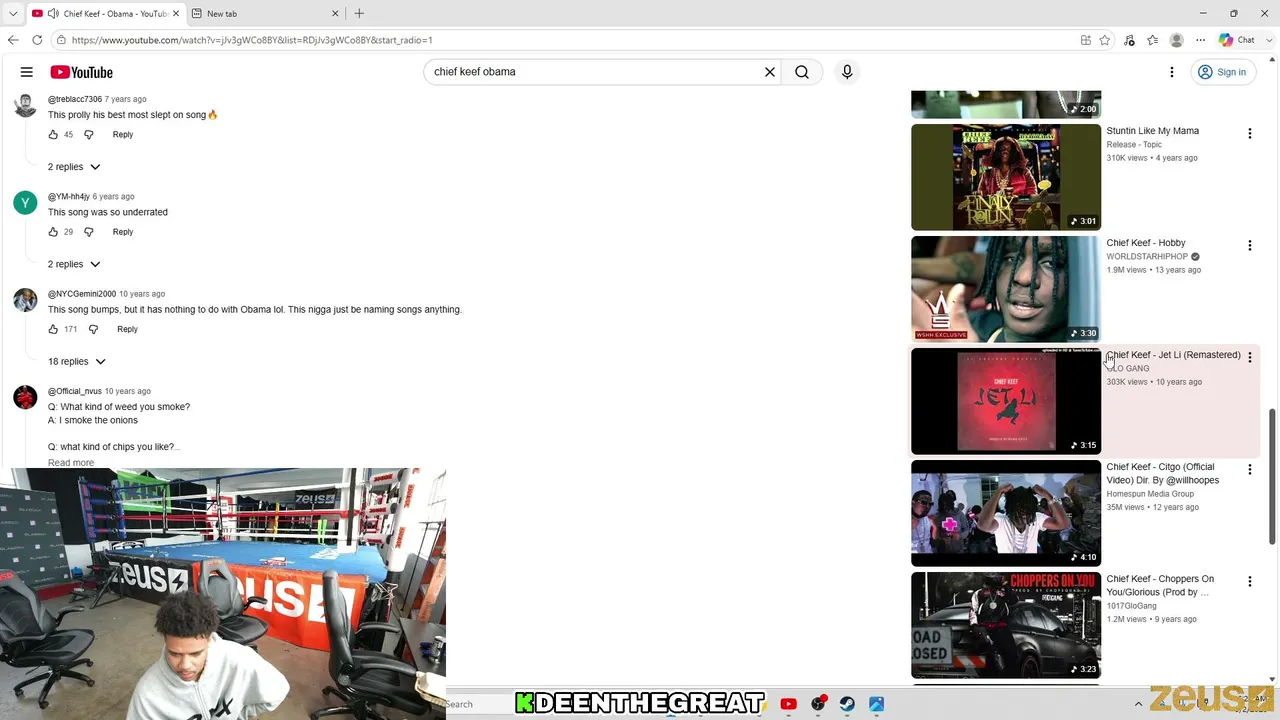Screen dimensions: 1280x720
Task: Open the Photos app in the taskbar
Action: click(x=876, y=704)
